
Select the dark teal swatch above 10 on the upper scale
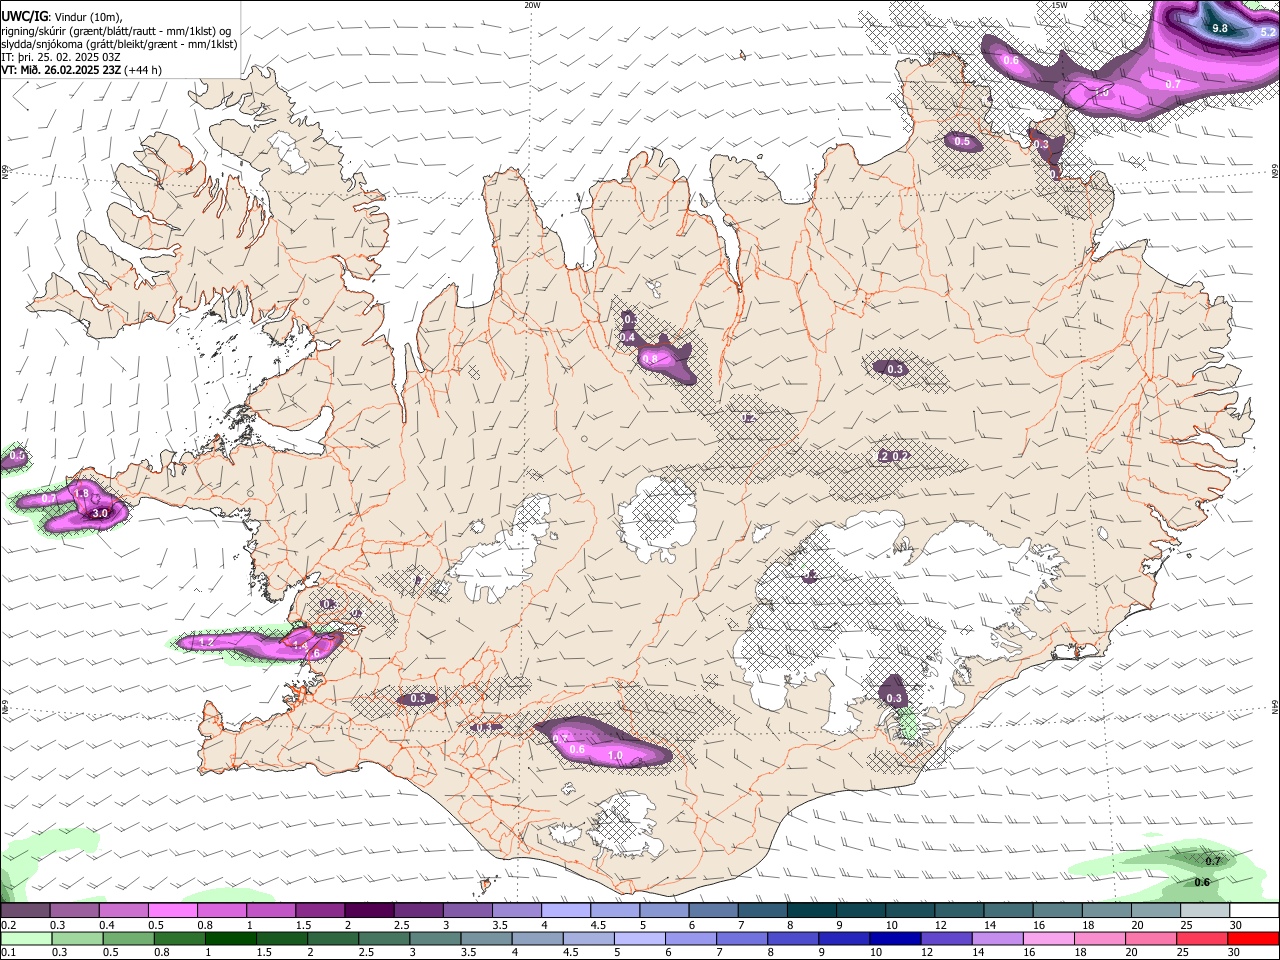point(910,910)
